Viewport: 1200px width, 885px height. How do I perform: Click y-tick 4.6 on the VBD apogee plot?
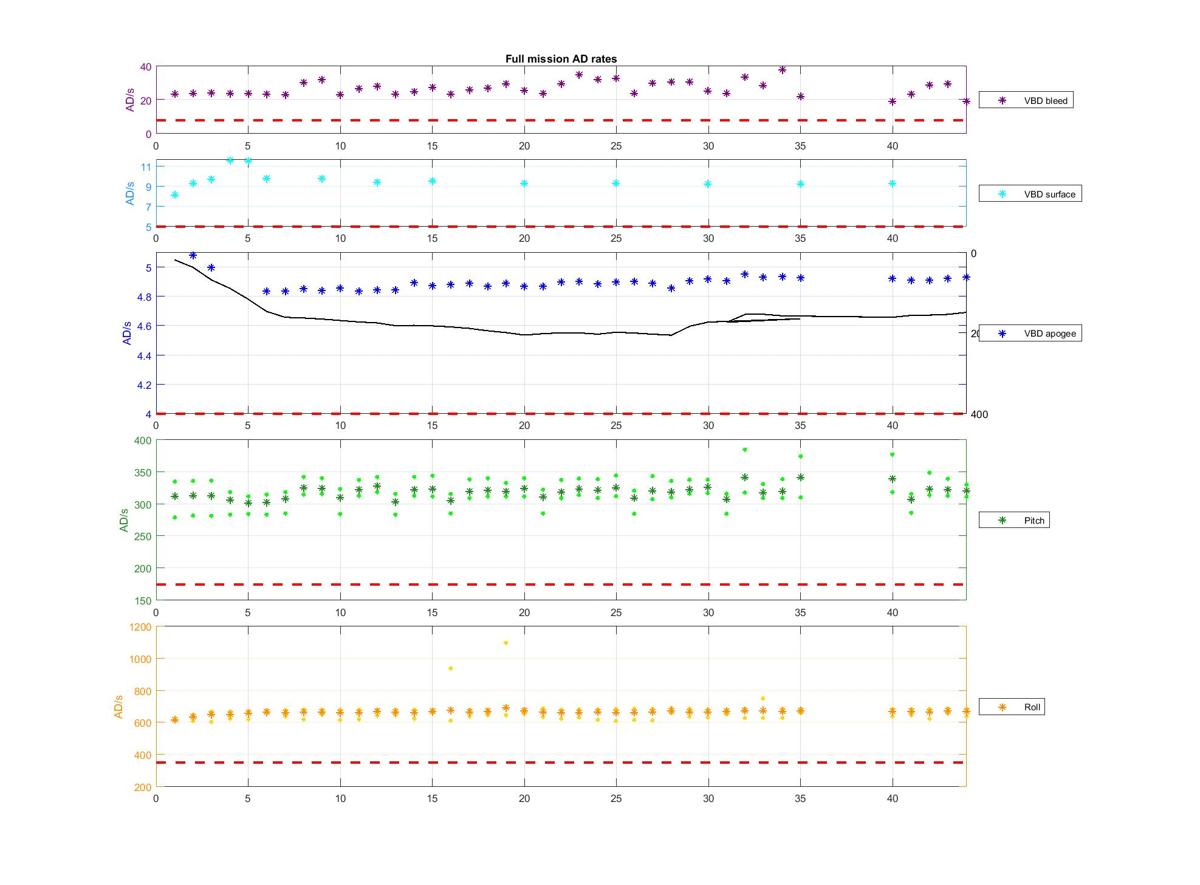point(145,326)
